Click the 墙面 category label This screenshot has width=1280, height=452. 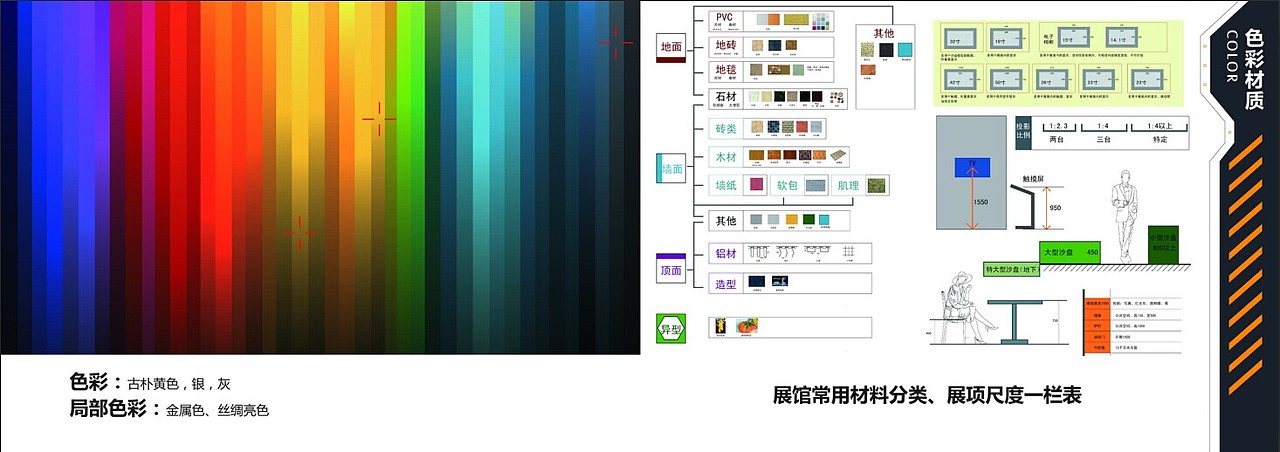pos(671,169)
